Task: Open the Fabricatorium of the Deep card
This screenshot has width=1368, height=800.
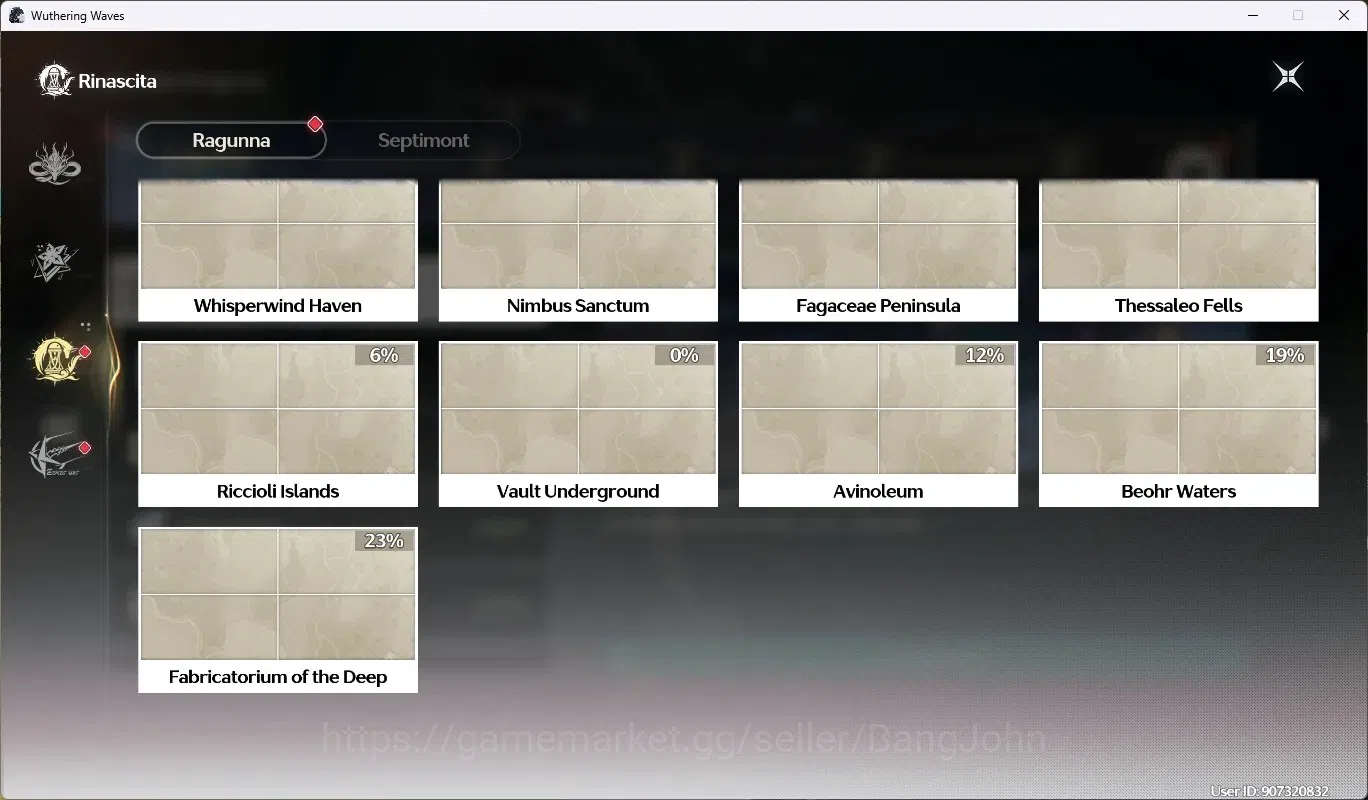Action: tap(278, 610)
